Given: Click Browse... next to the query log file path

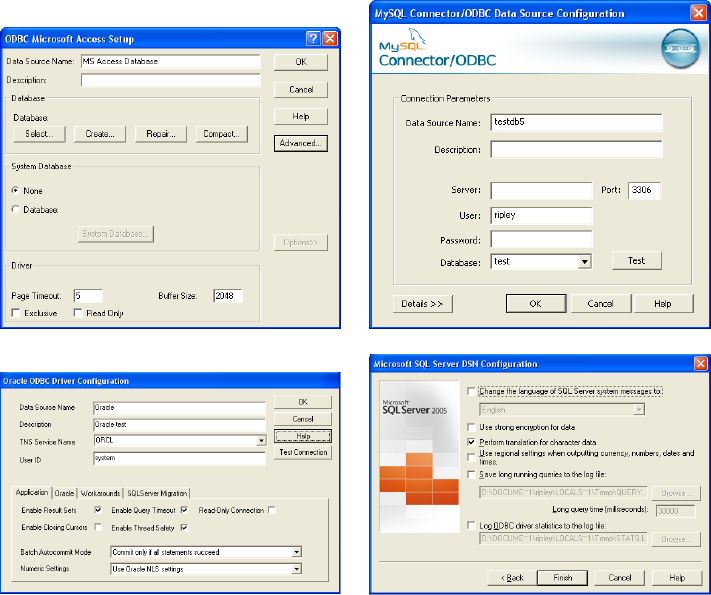Looking at the screenshot, I should pyautogui.click(x=676, y=493).
